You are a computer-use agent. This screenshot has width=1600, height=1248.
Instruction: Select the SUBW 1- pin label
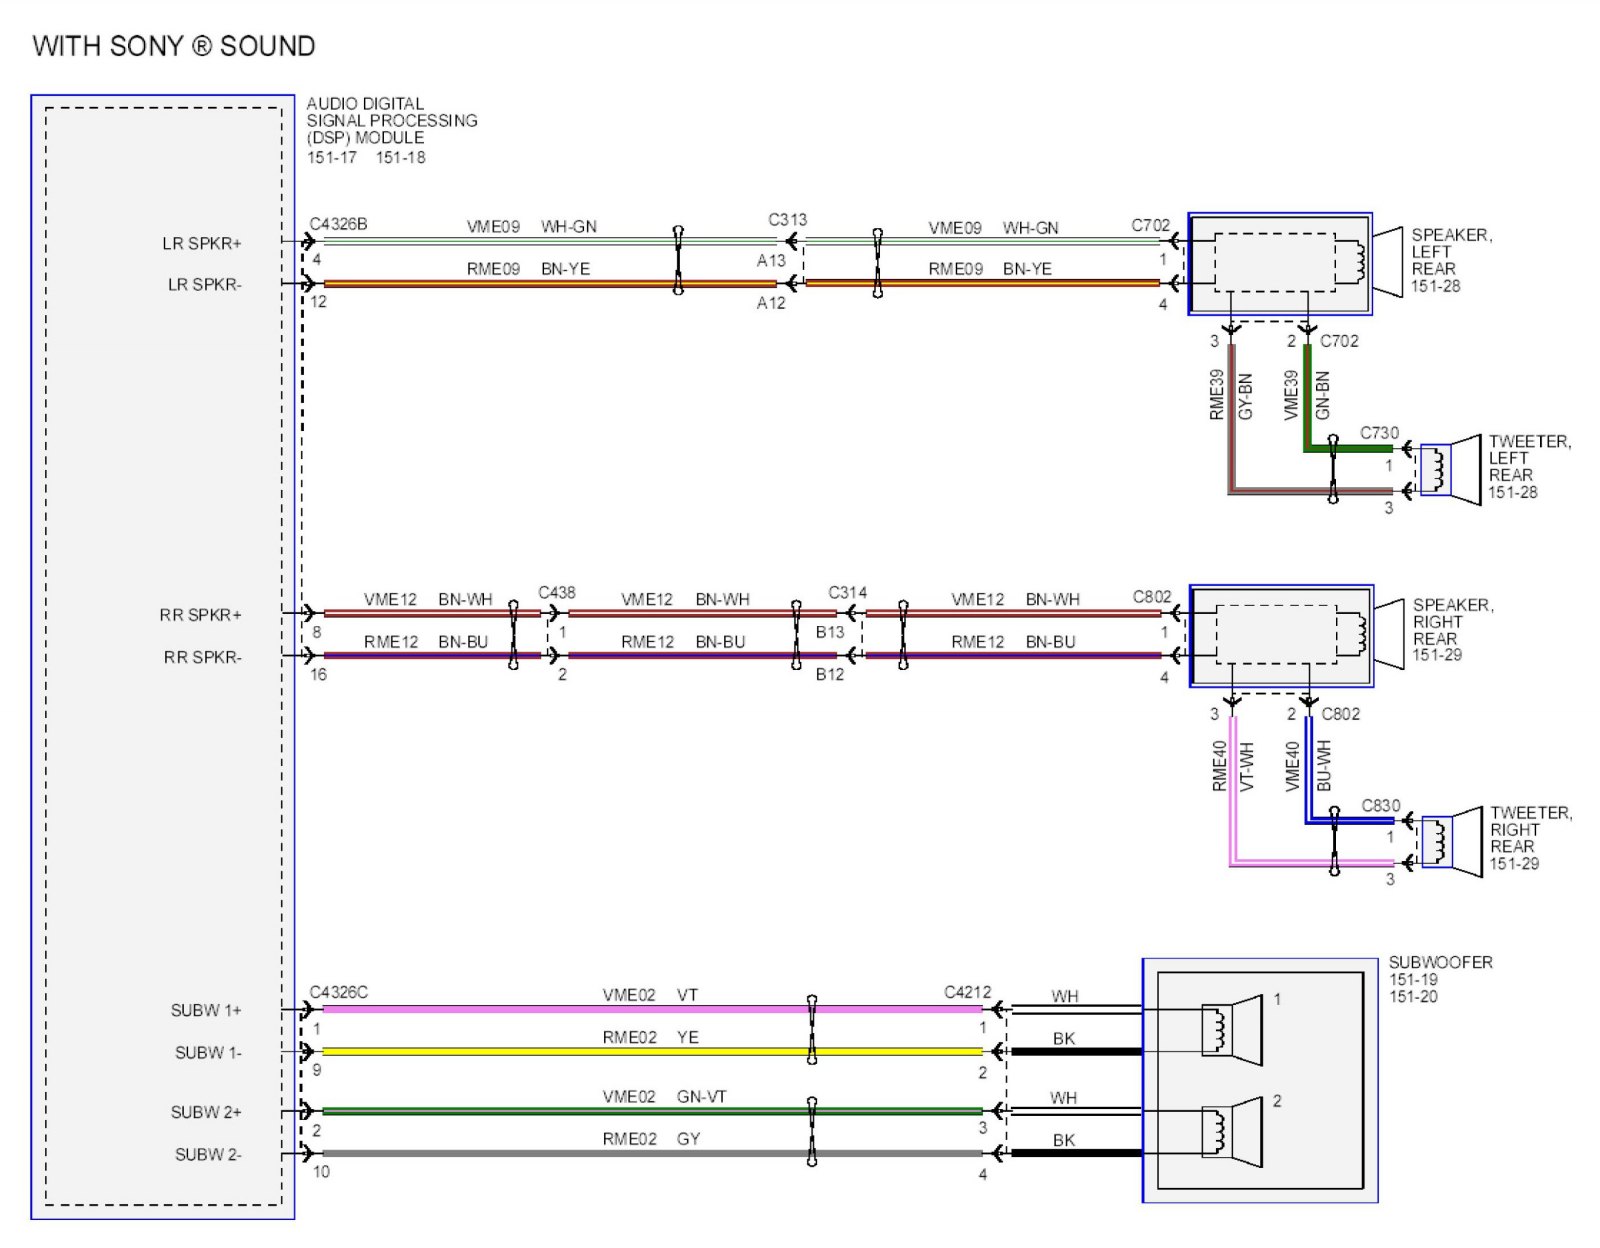[208, 1052]
